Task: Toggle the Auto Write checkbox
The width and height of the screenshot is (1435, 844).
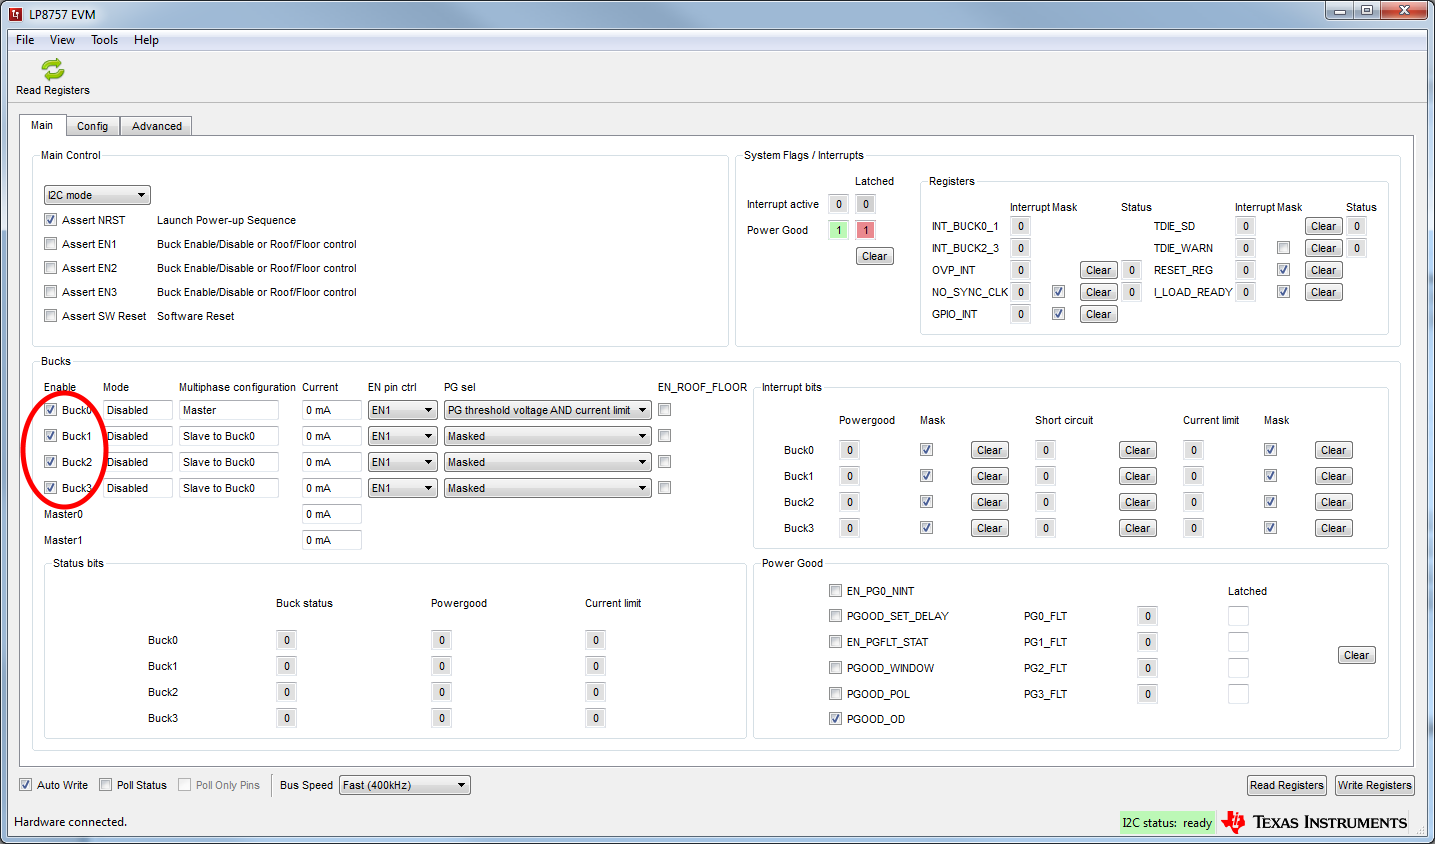Action: [x=26, y=785]
